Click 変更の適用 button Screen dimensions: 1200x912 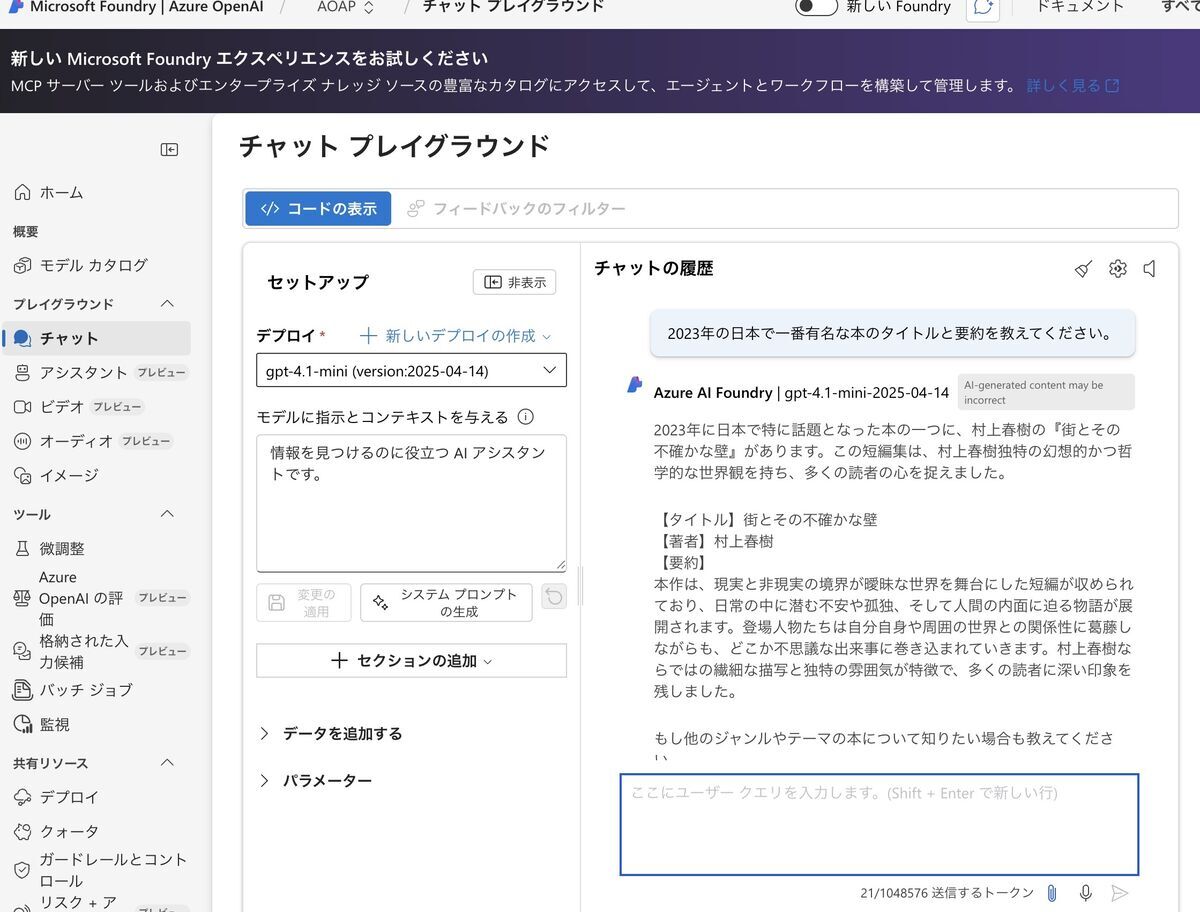click(x=304, y=602)
